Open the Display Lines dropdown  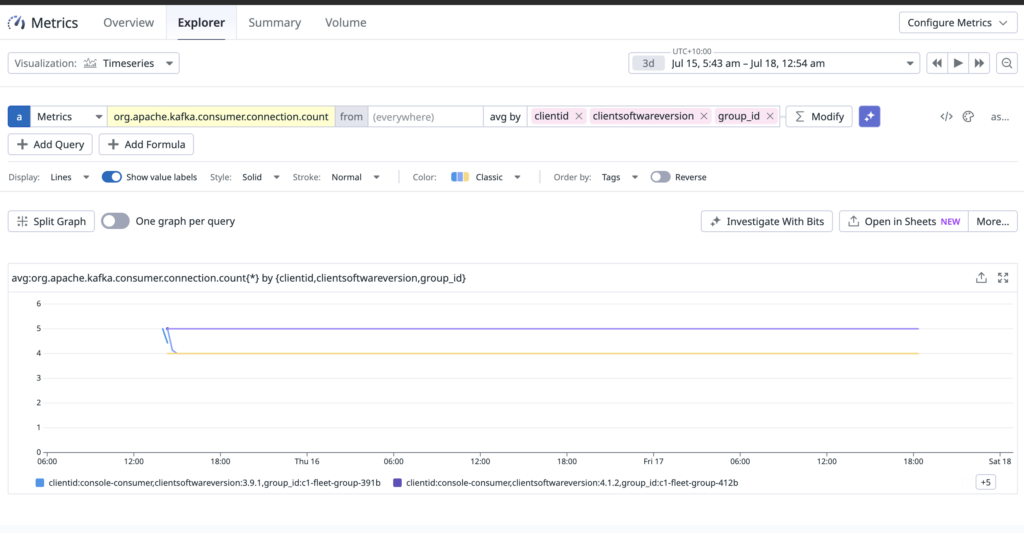coord(69,177)
